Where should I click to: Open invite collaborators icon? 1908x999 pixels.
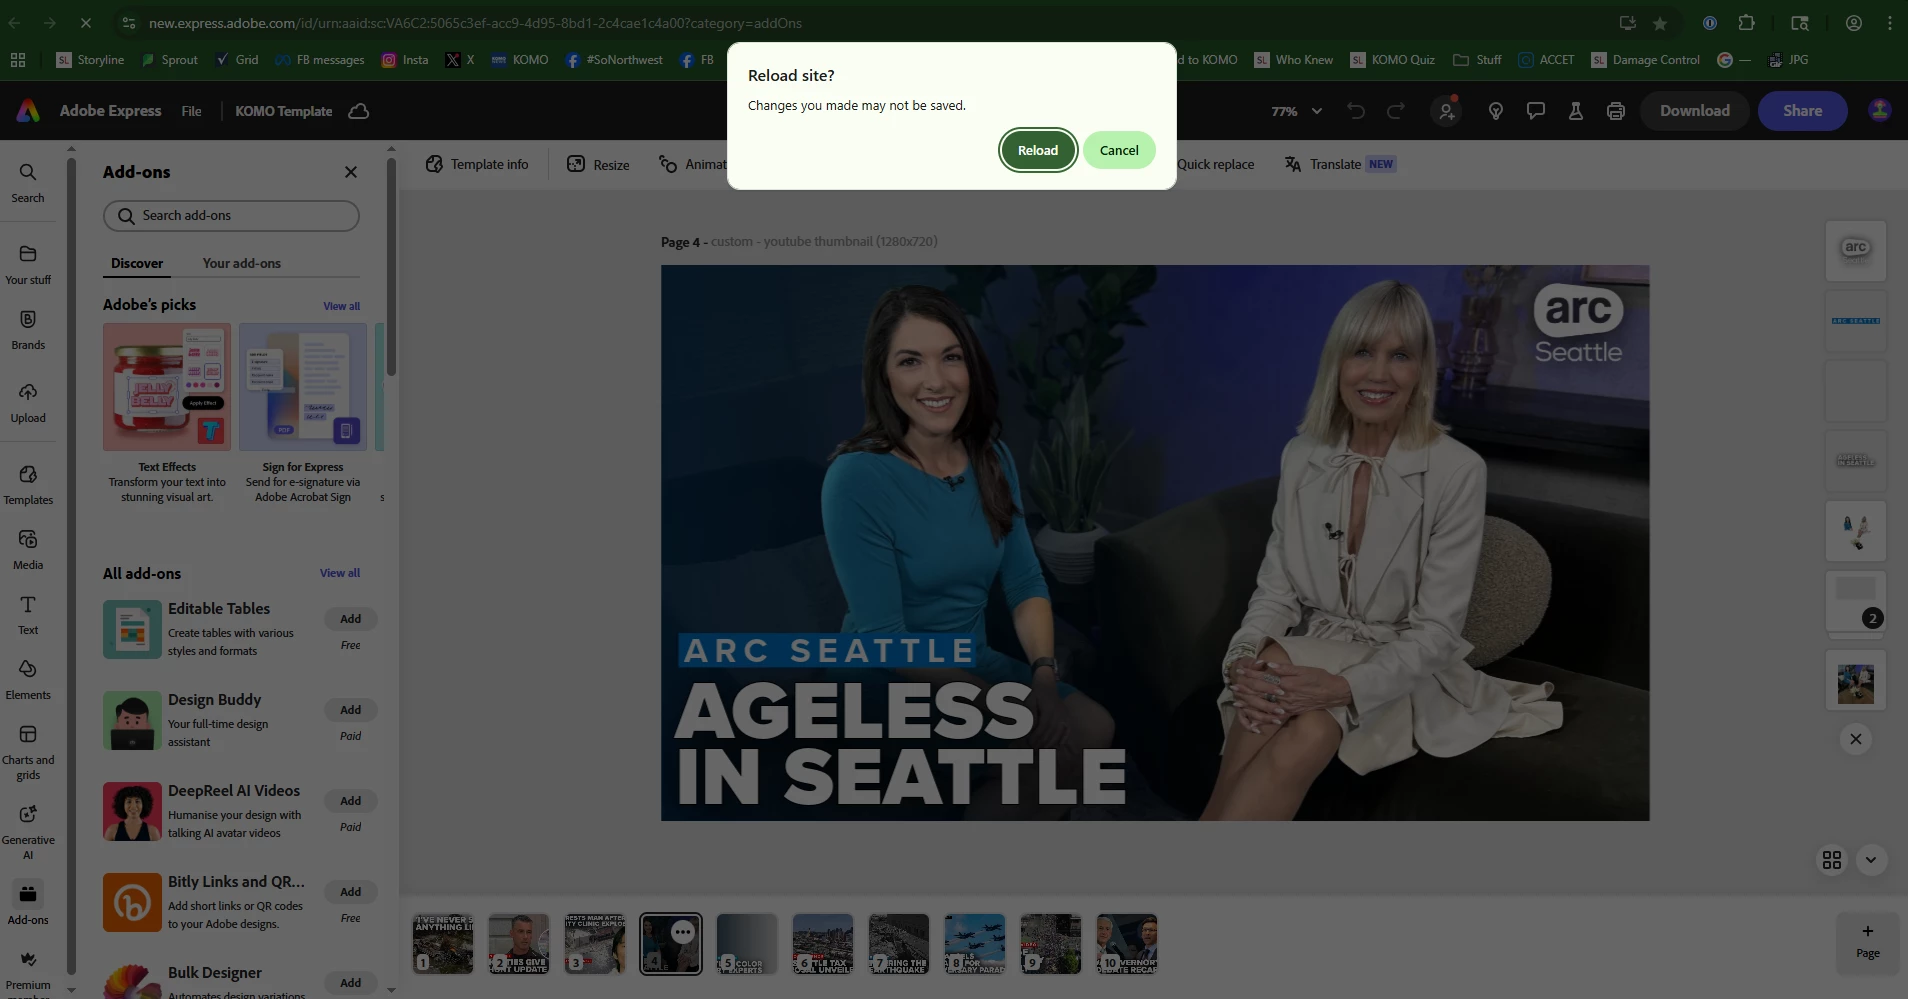pos(1447,111)
